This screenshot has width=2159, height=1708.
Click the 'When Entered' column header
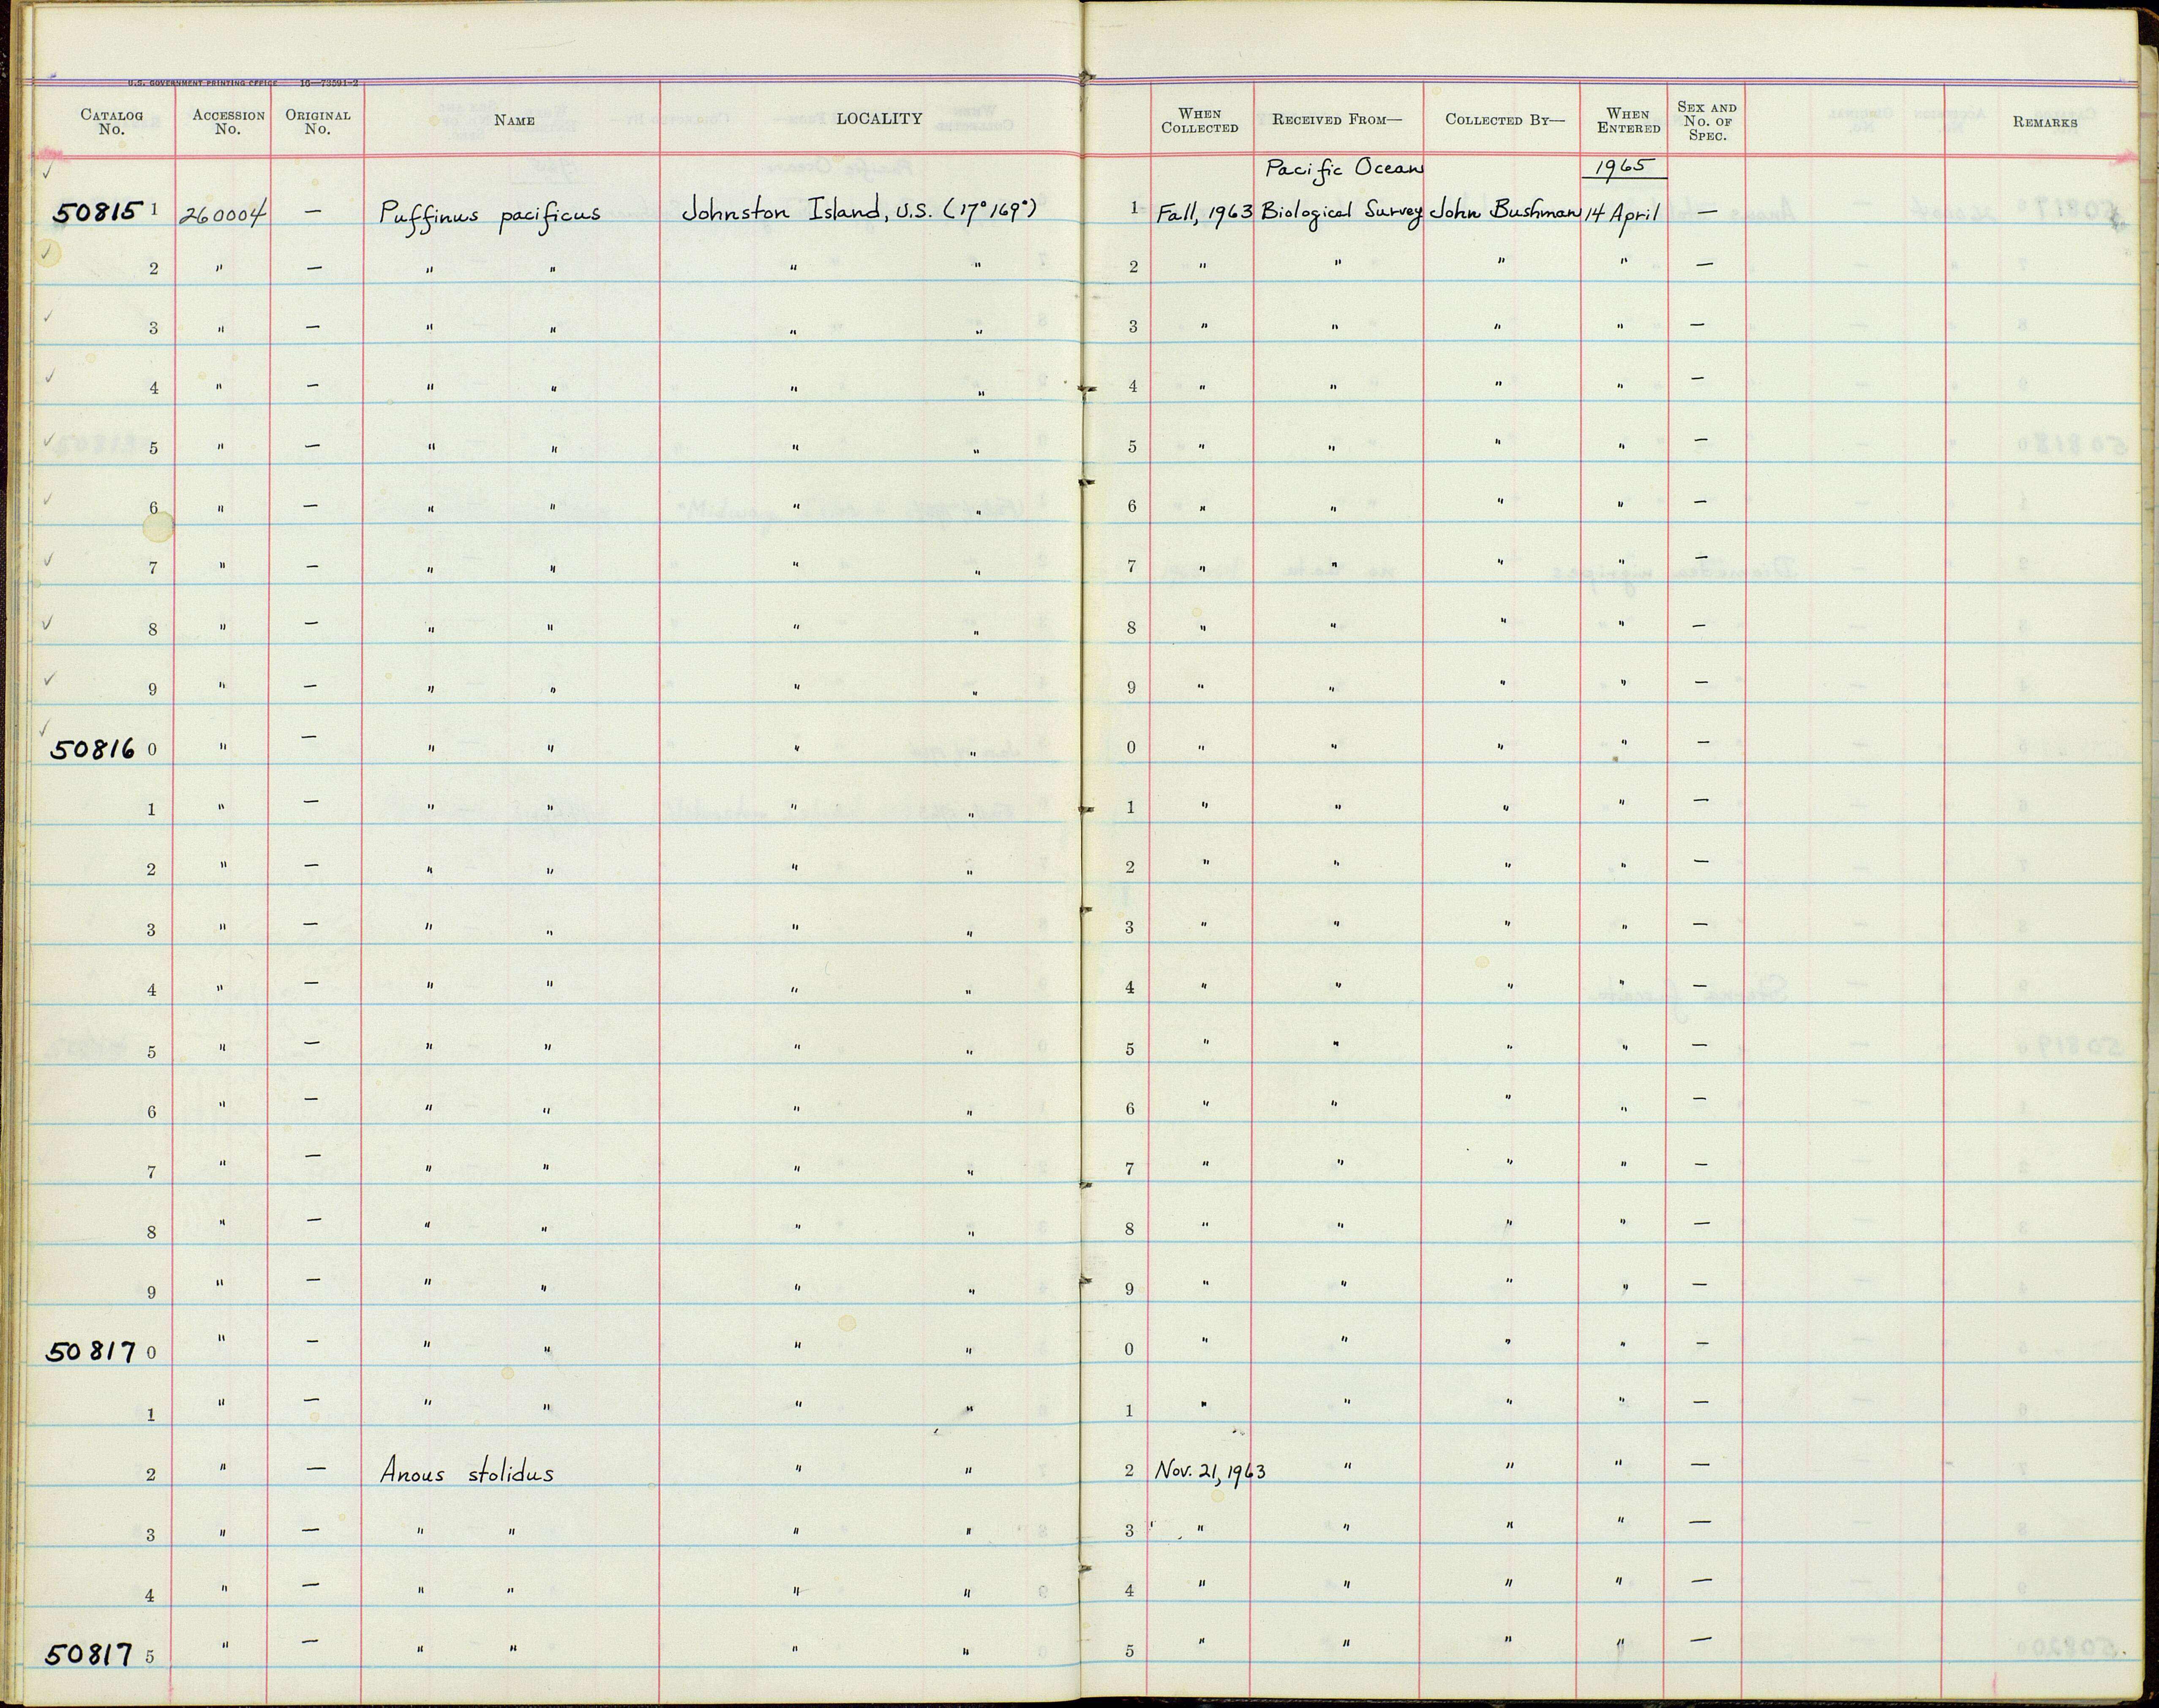click(1628, 121)
